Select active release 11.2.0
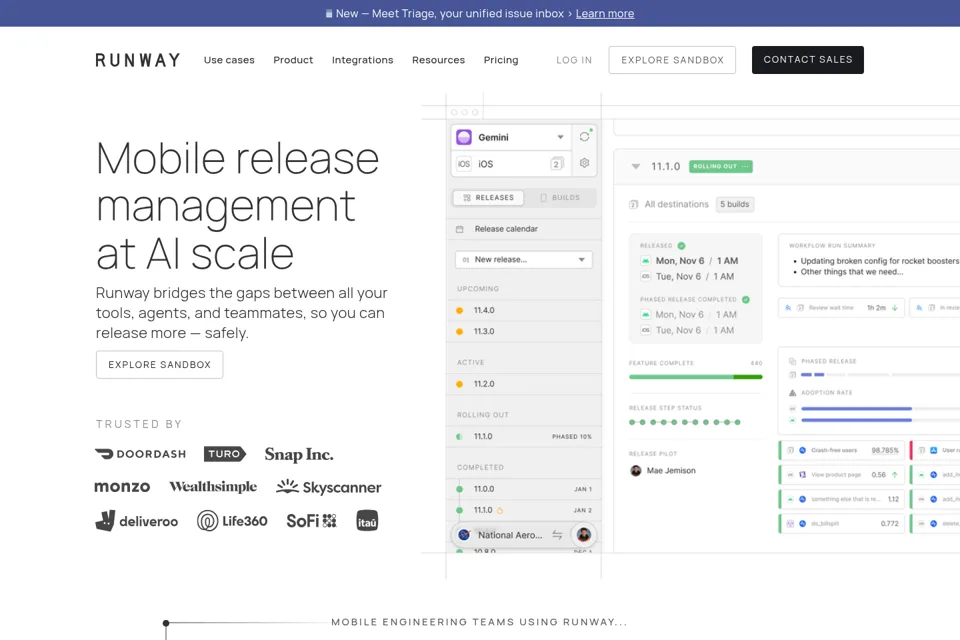 (x=524, y=384)
